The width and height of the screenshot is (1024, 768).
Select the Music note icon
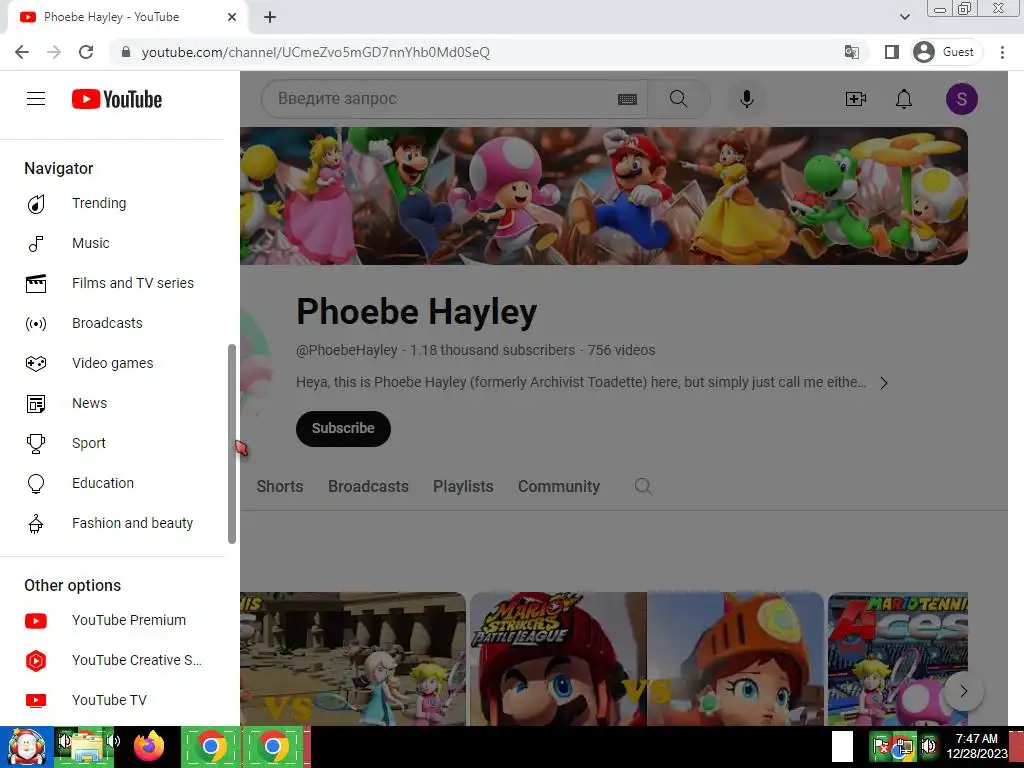point(36,244)
